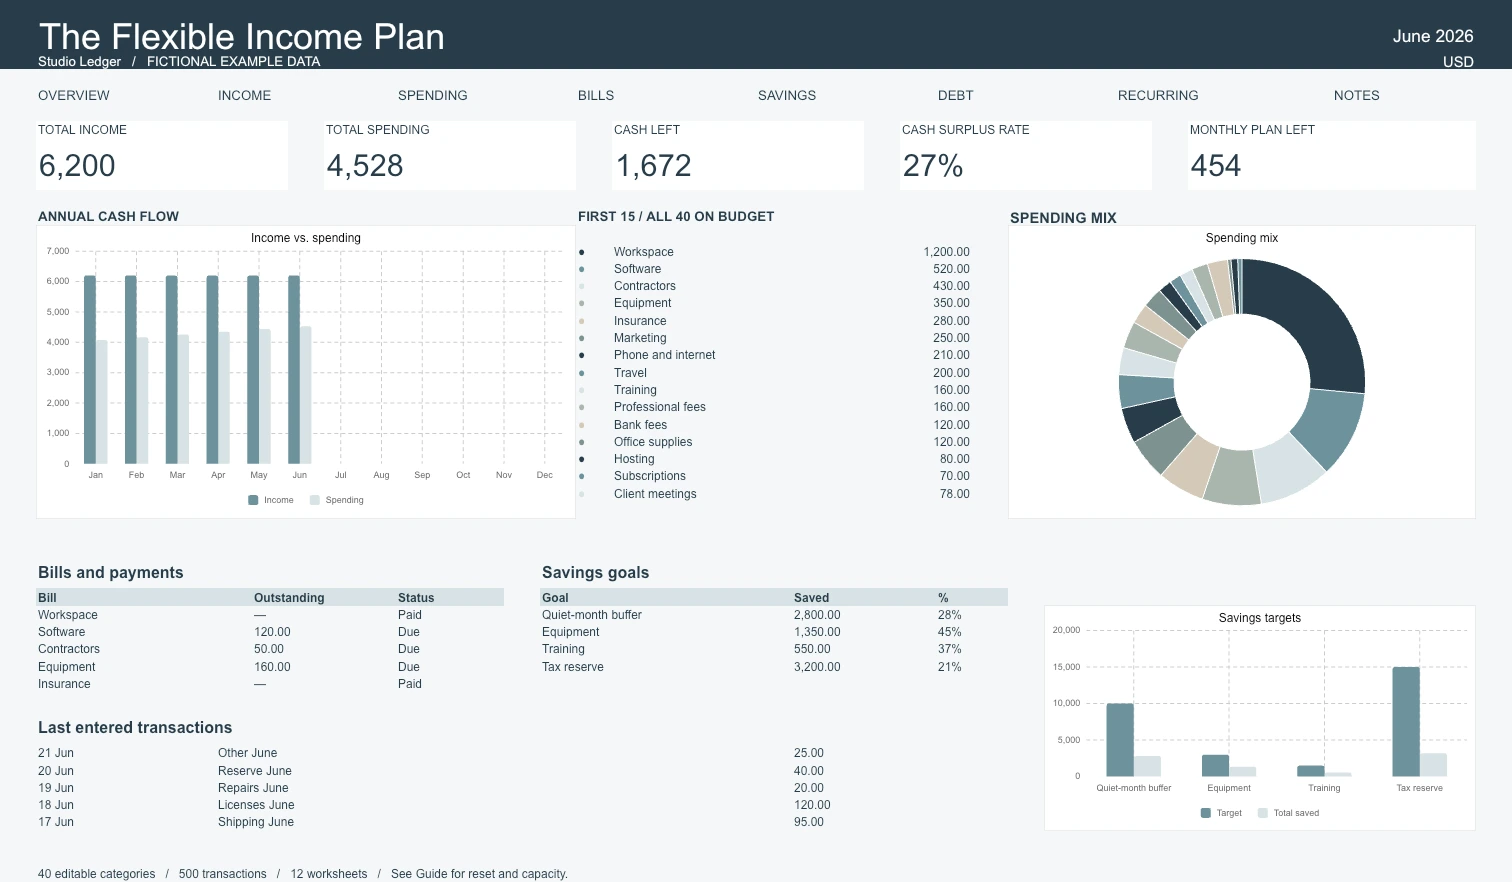Screen dimensions: 1512x882
Task: Click the Tax reserve target bar in Savings targets
Action: (1406, 721)
